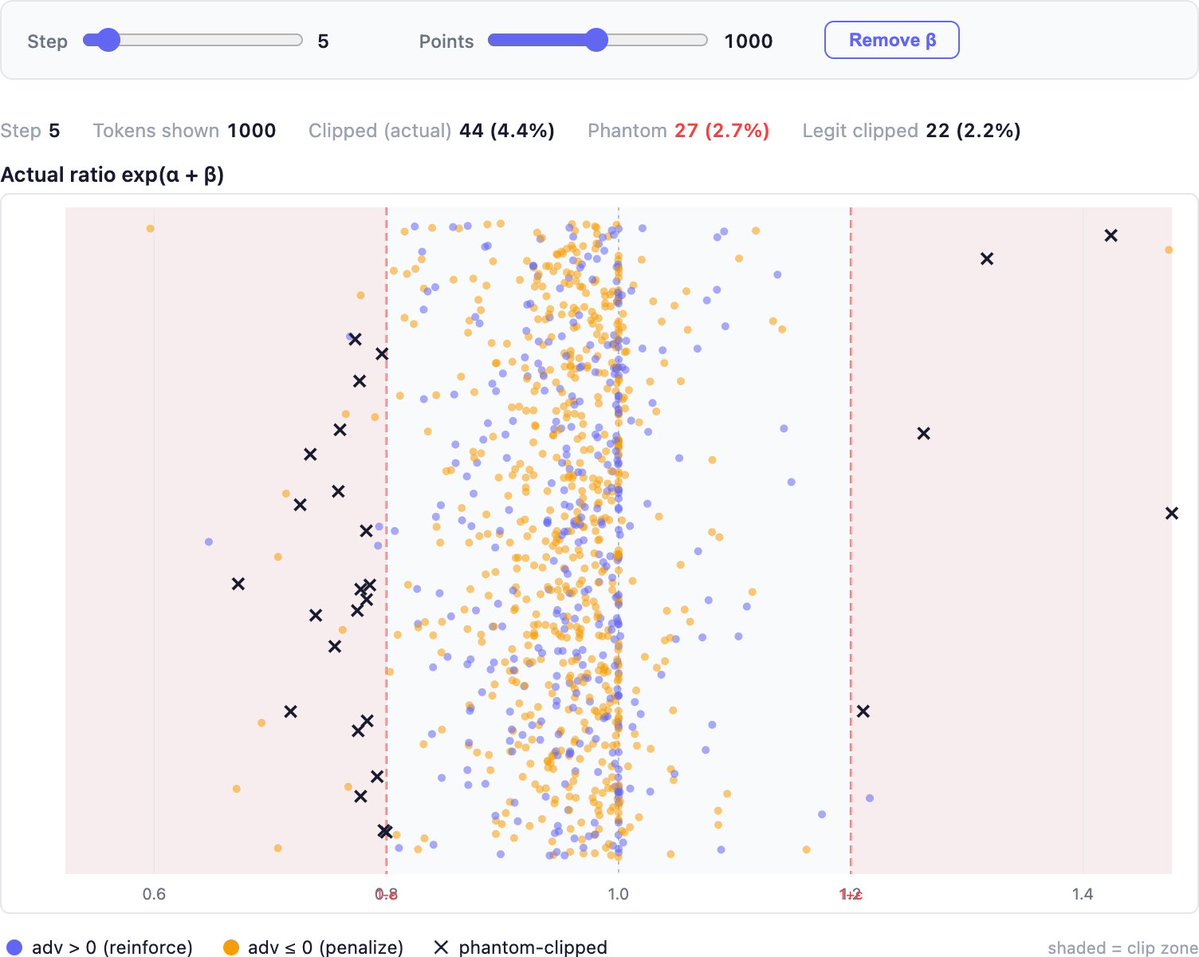Select the topmost phantom-clipped X near 1.4

(1110, 236)
